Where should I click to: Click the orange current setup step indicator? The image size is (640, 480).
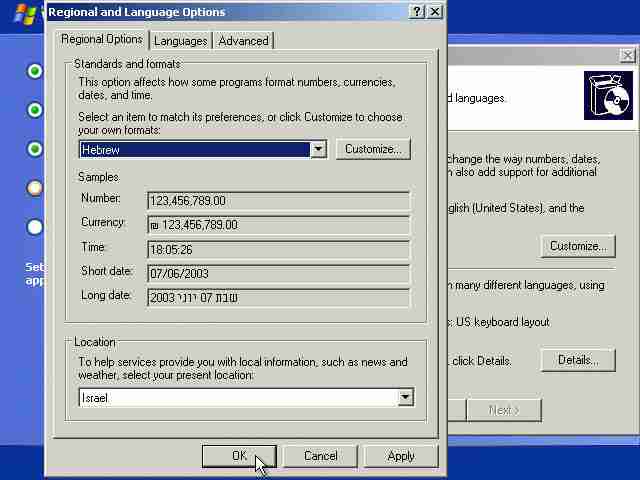35,188
